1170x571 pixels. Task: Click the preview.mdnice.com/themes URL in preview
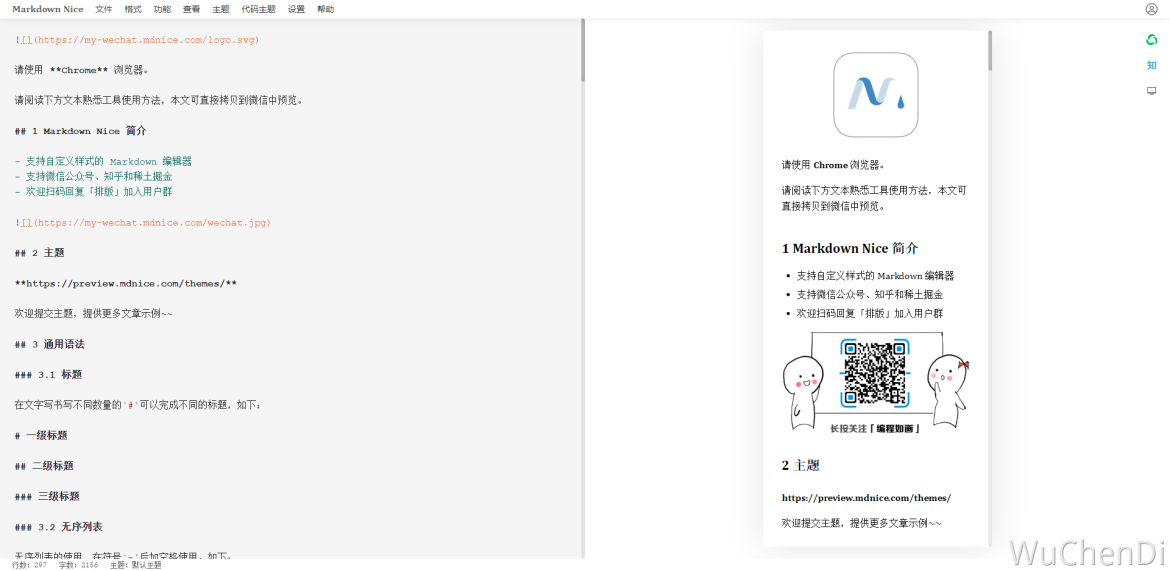866,498
